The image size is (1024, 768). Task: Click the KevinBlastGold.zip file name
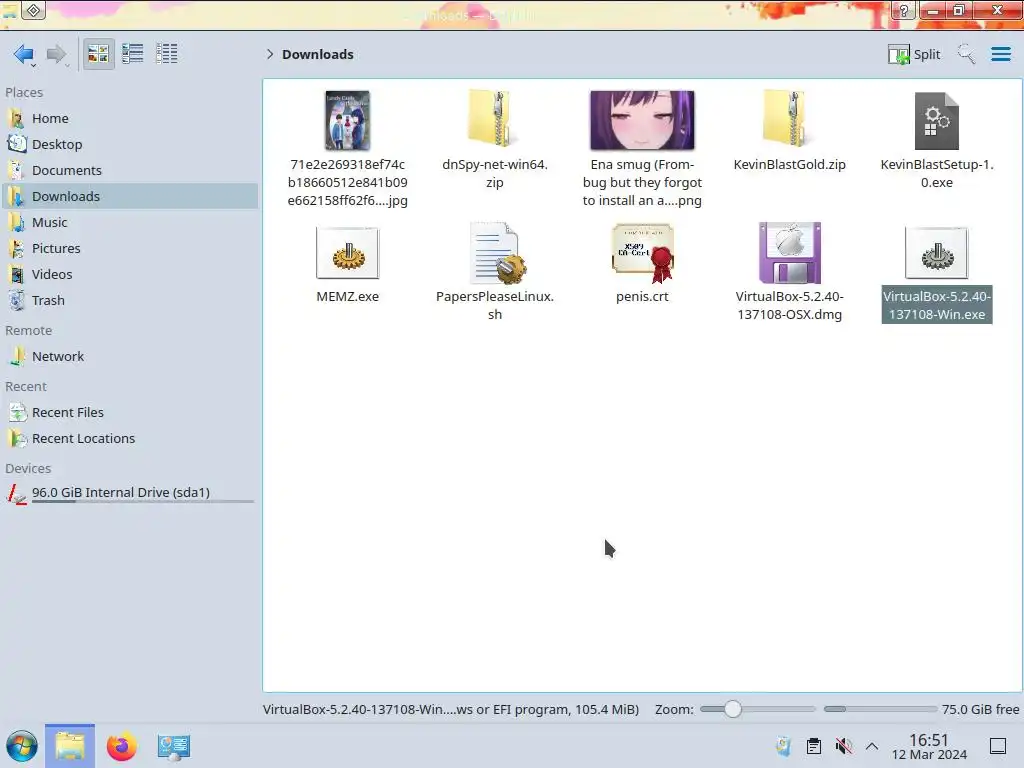[x=790, y=165]
